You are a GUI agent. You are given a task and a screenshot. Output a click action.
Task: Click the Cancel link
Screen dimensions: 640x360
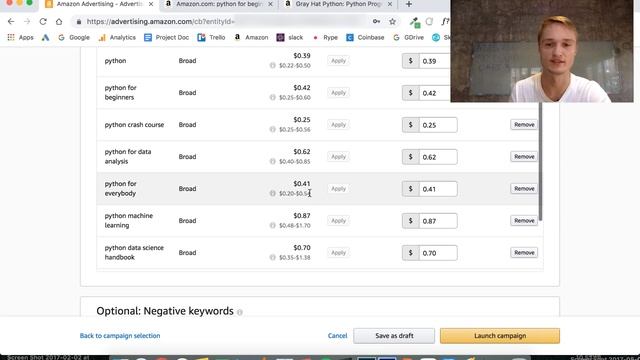point(338,336)
